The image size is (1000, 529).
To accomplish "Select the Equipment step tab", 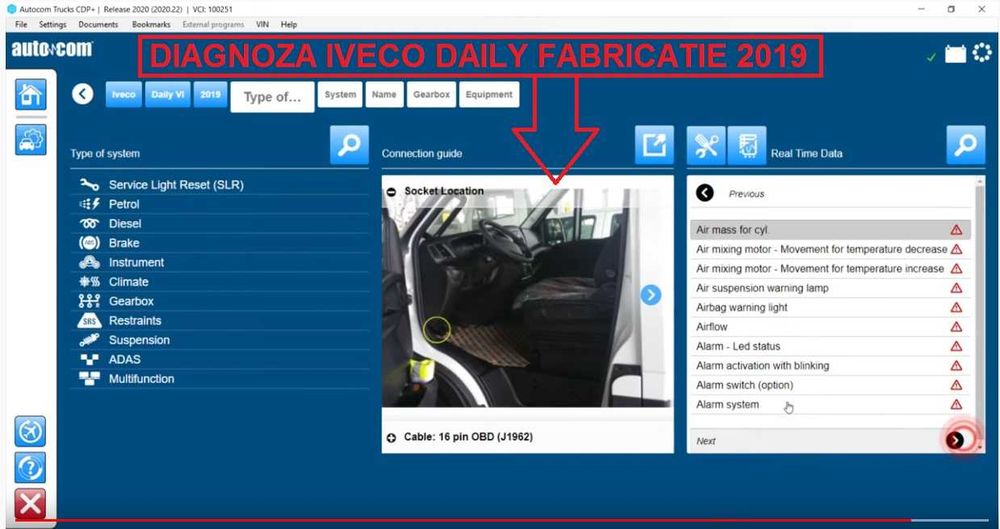I will point(489,94).
